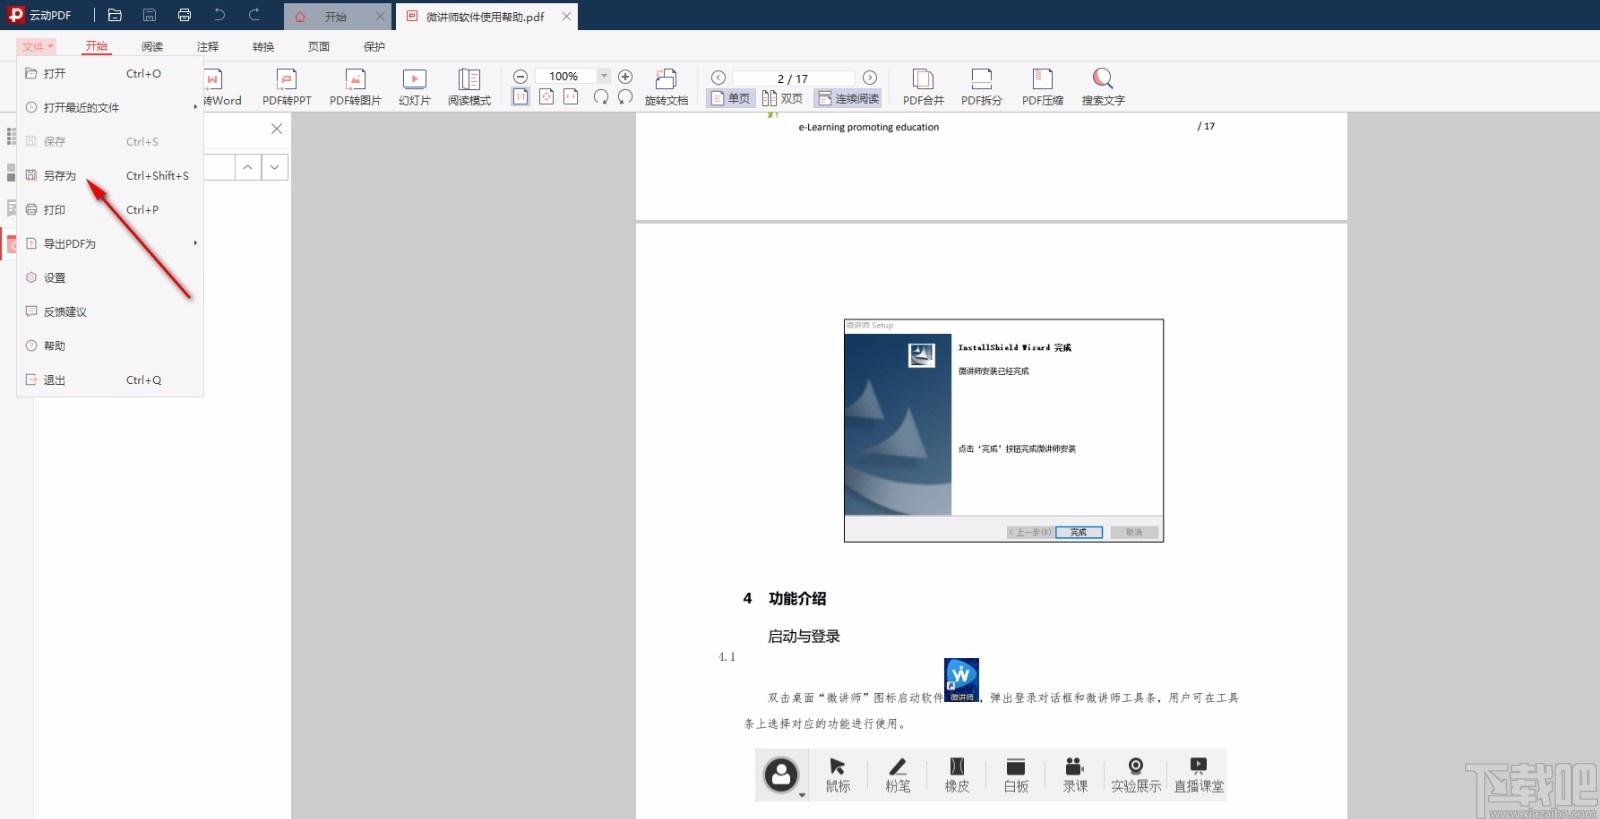The height and width of the screenshot is (819, 1600).
Task: Select 反馈建议 menu entry
Action: 111,311
